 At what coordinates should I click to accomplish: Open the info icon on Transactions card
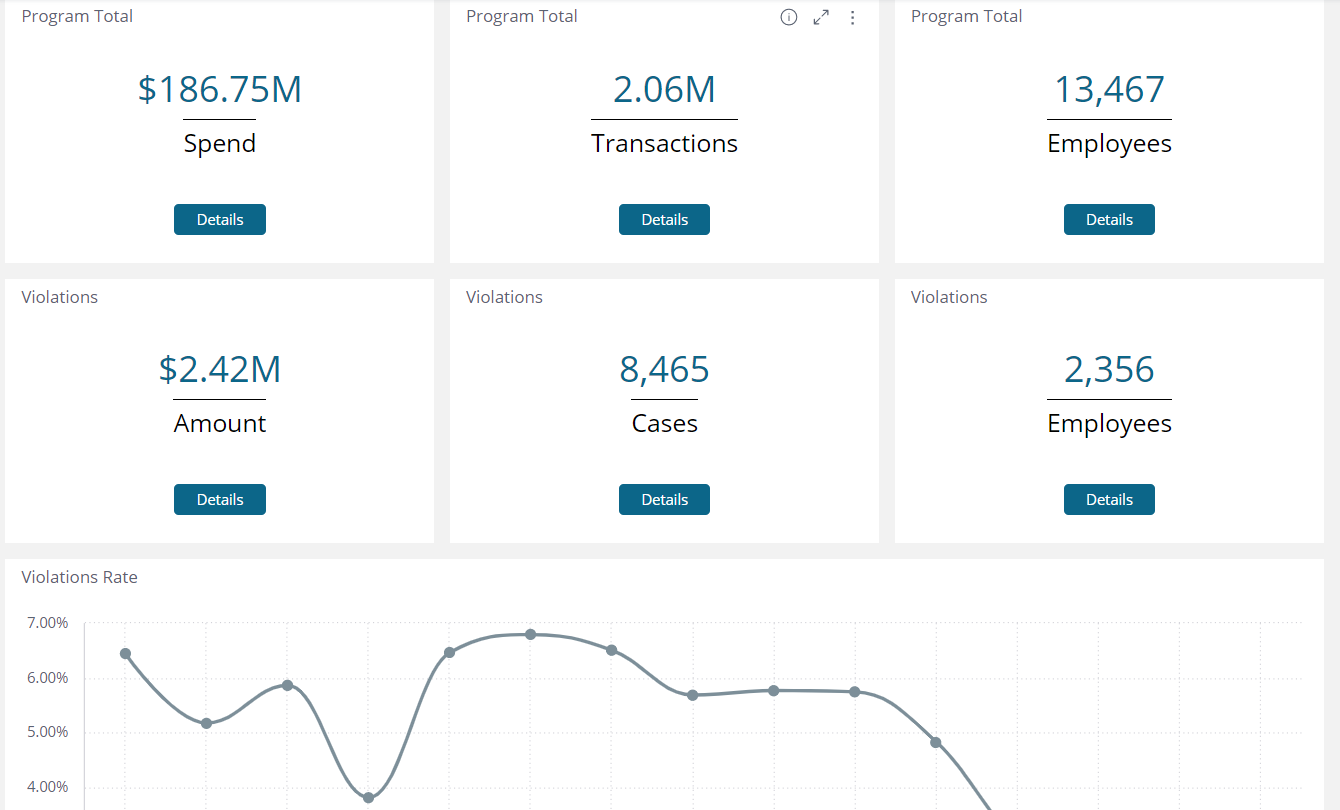[x=789, y=17]
